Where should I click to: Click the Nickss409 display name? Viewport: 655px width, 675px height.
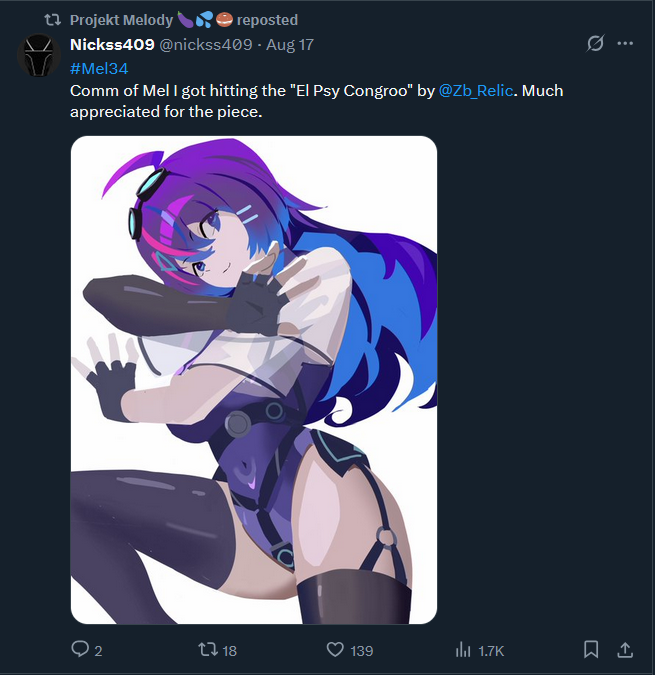(112, 44)
